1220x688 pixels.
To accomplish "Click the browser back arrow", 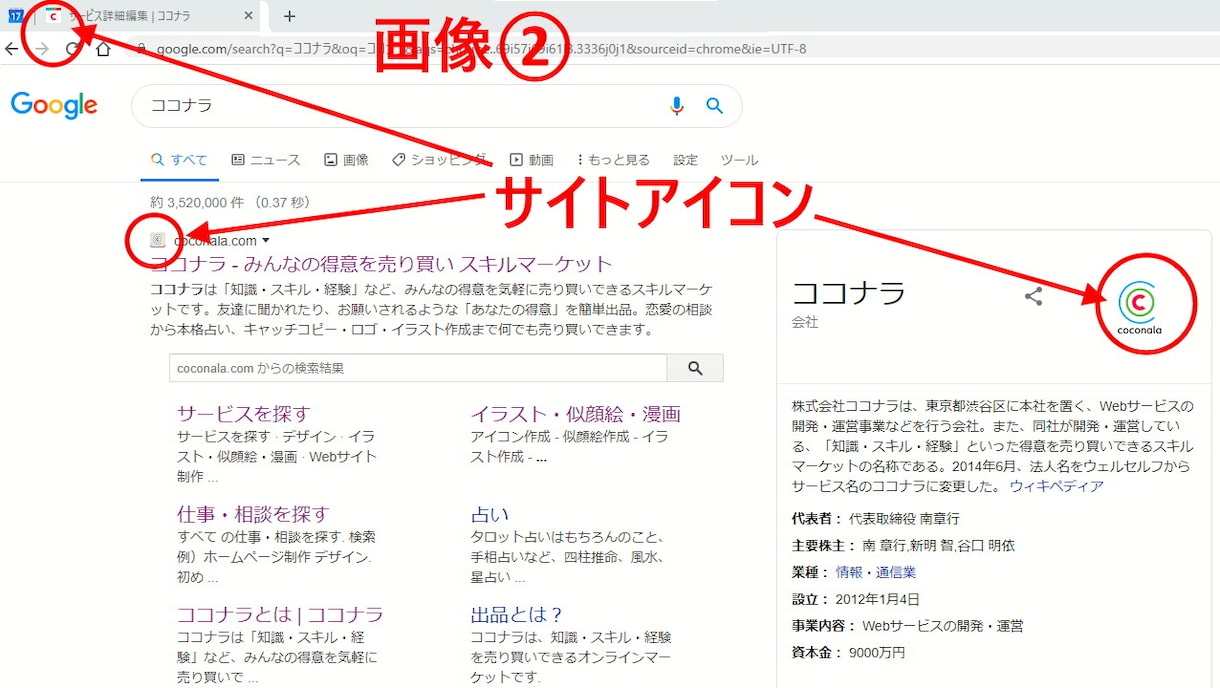I will pyautogui.click(x=11, y=49).
